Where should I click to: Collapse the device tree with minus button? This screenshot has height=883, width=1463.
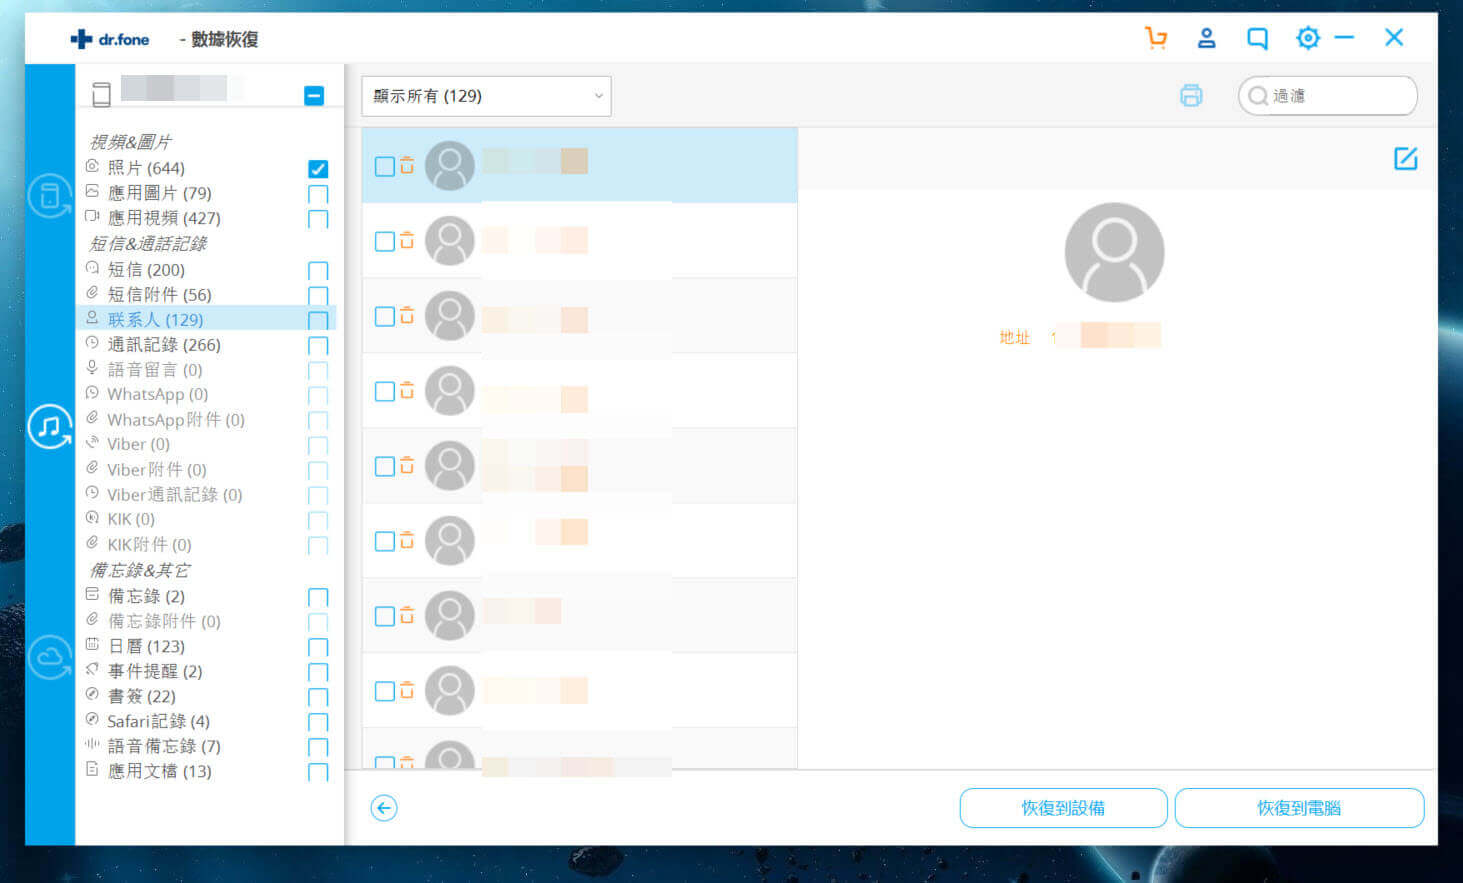coord(314,96)
